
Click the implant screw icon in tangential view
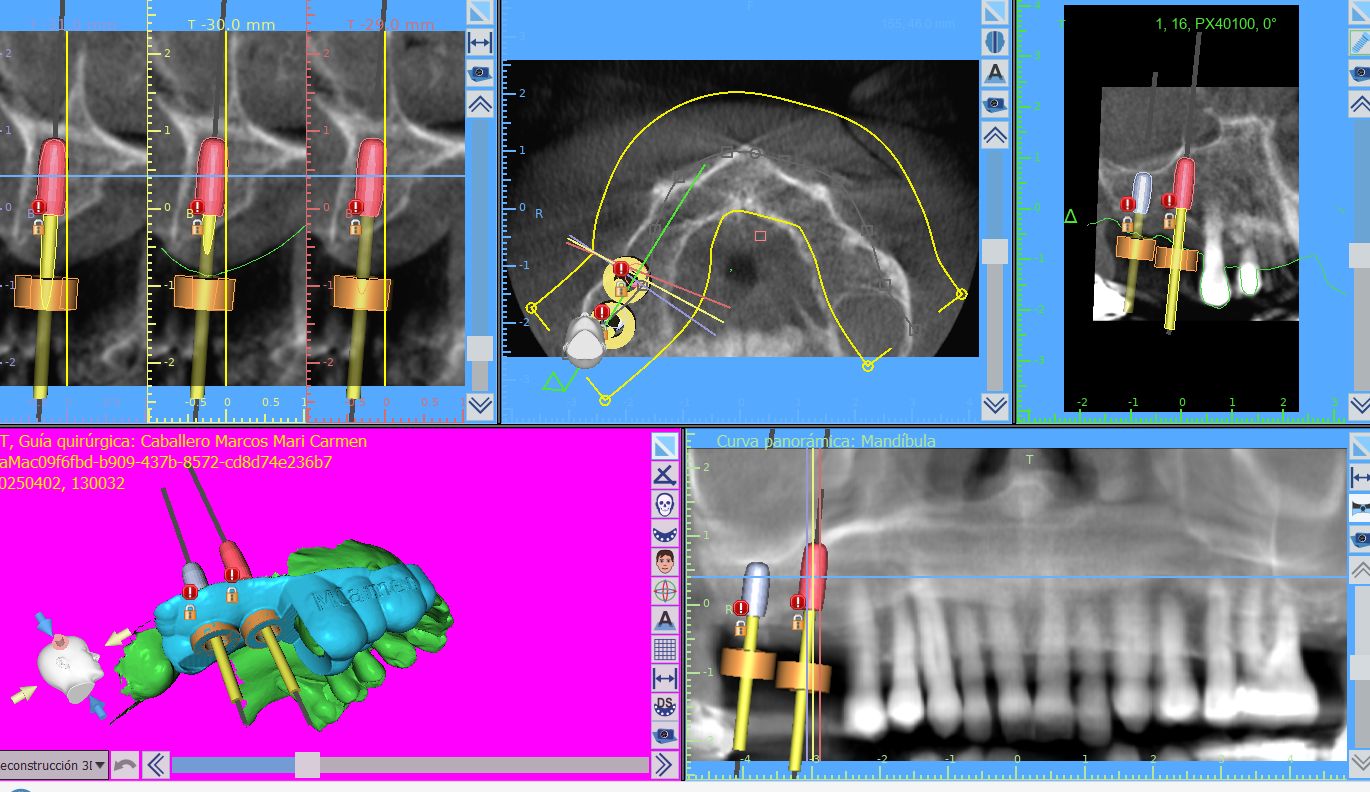(x=1358, y=43)
